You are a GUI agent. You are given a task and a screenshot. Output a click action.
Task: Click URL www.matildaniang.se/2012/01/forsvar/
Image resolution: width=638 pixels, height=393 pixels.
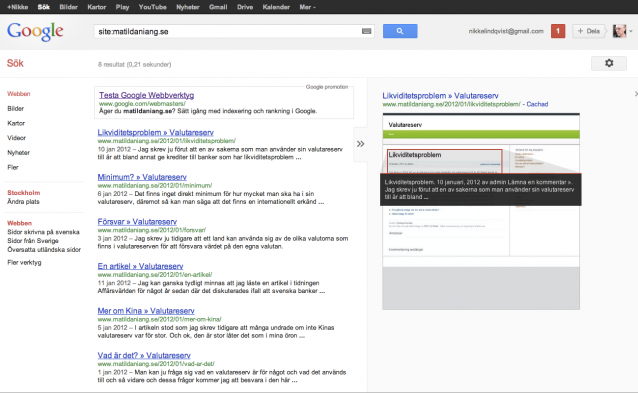(x=152, y=230)
